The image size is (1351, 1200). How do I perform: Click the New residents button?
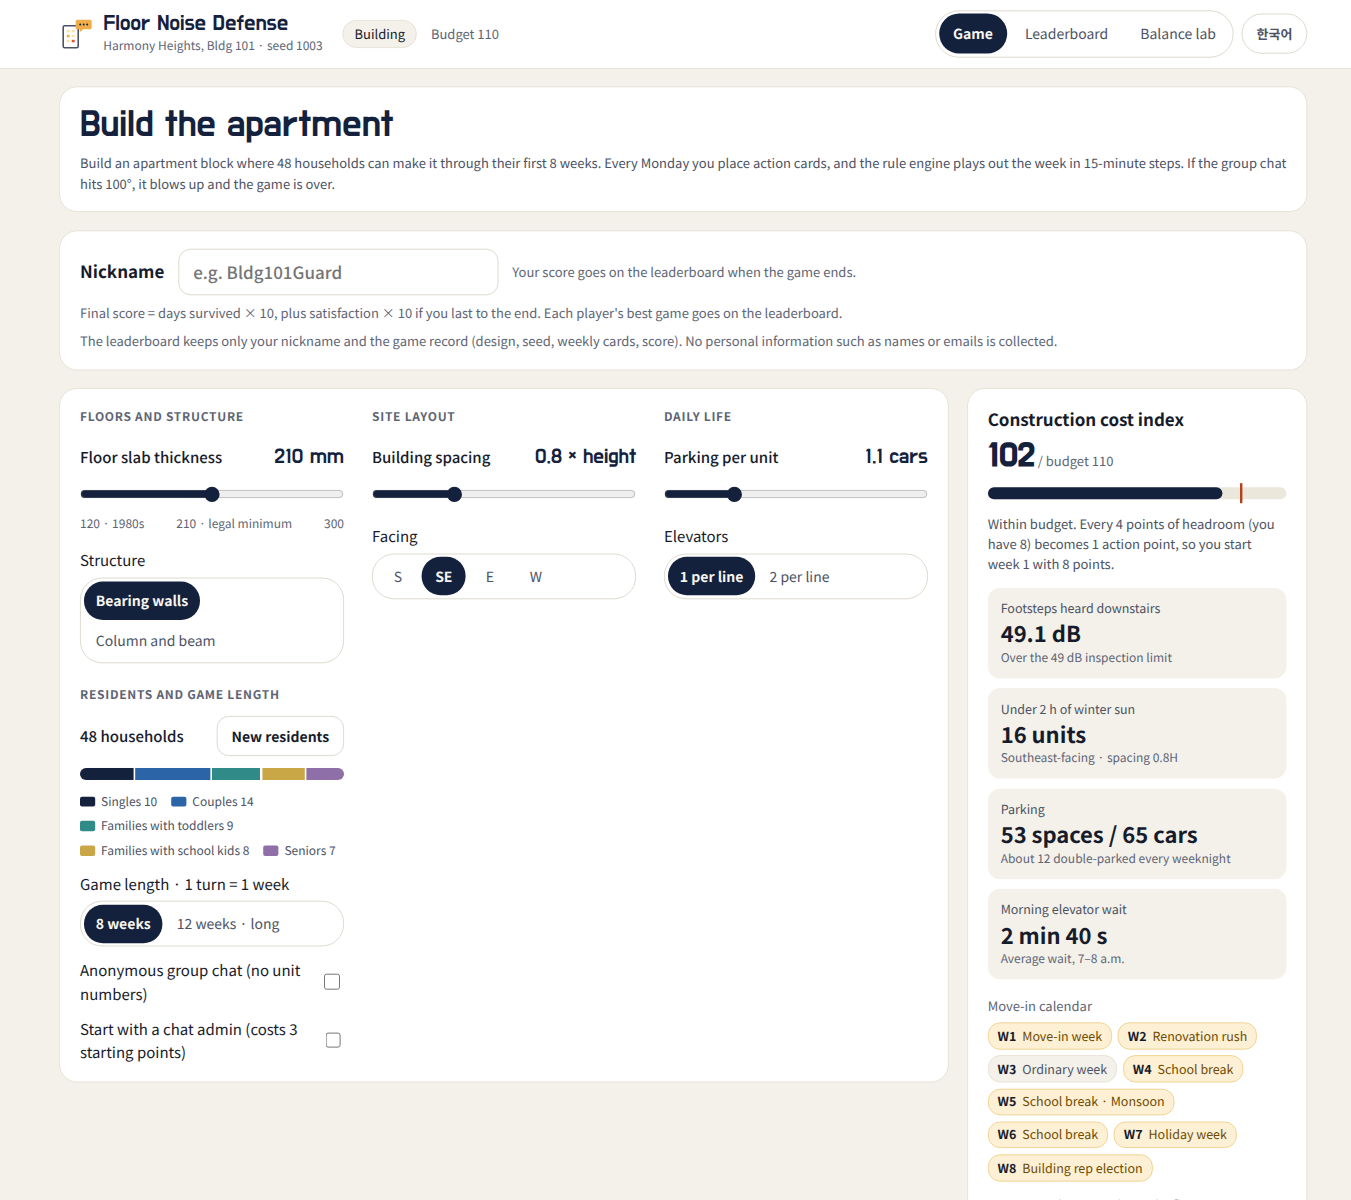(280, 737)
